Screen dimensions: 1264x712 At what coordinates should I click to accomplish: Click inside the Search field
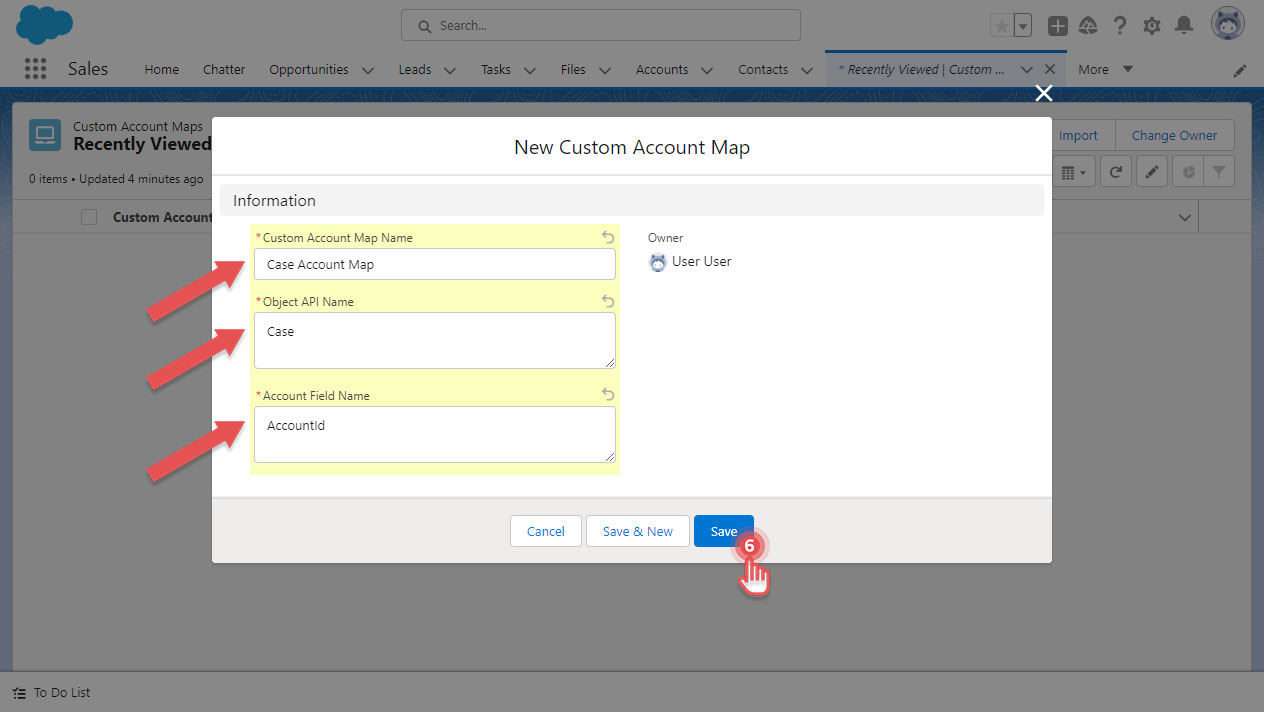600,24
